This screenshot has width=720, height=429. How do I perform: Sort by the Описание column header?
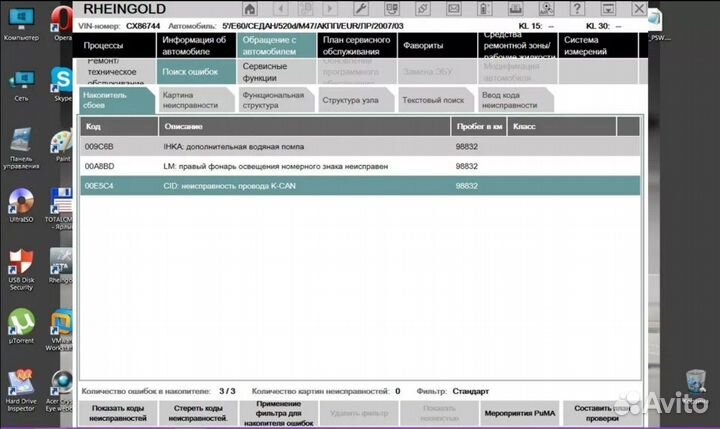click(304, 126)
